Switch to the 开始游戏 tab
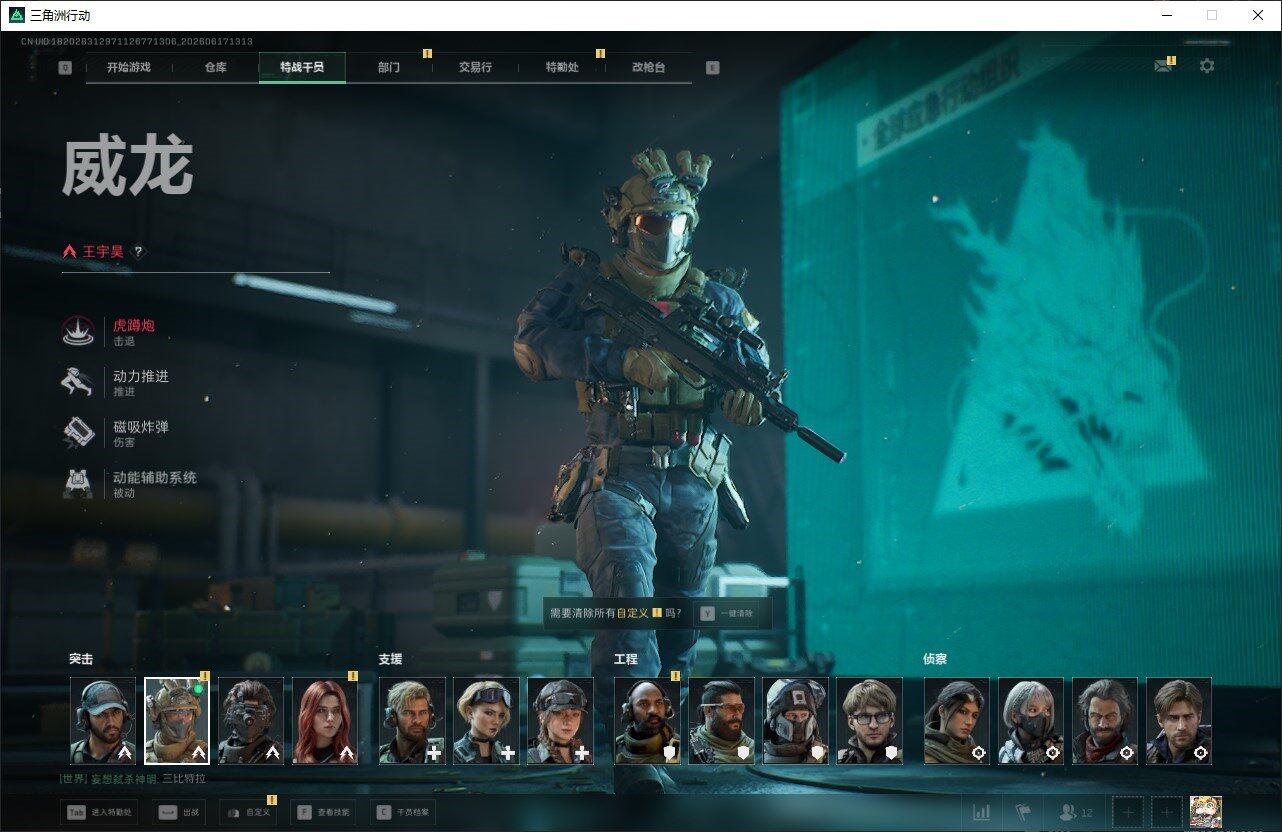1282x832 pixels. click(129, 68)
